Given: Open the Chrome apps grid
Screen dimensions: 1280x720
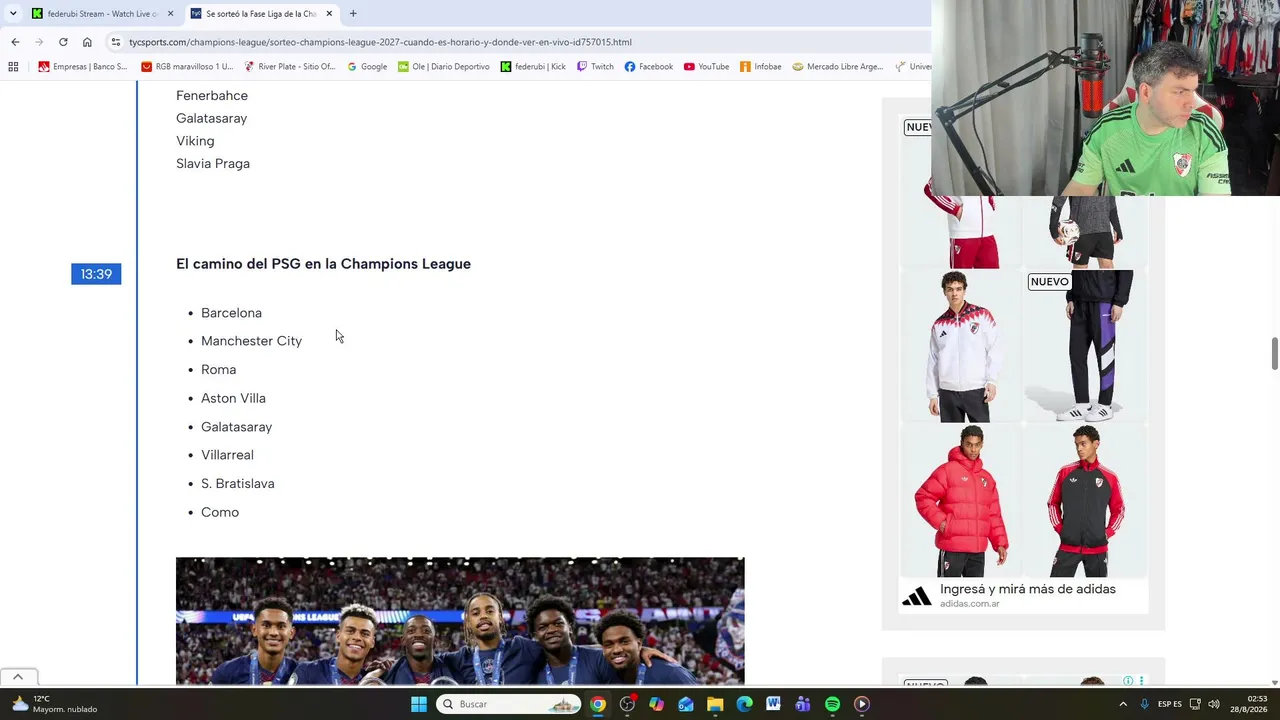Looking at the screenshot, I should (13, 67).
